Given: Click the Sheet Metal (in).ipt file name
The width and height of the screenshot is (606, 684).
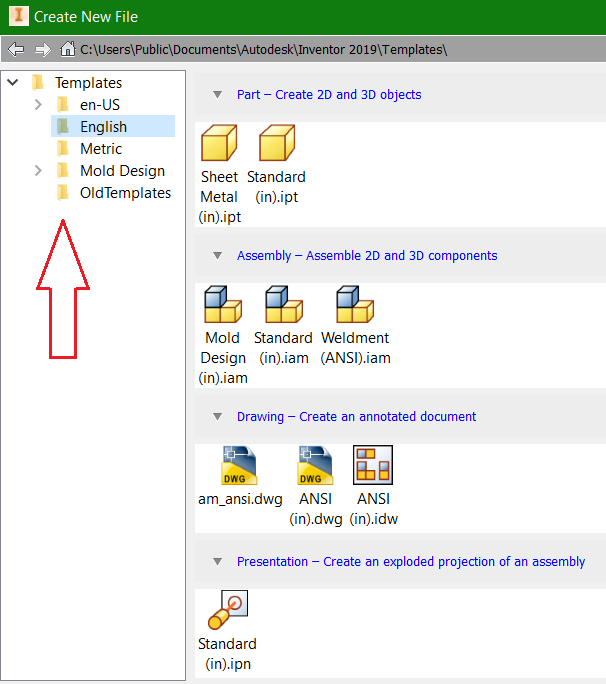Looking at the screenshot, I should pyautogui.click(x=219, y=197).
